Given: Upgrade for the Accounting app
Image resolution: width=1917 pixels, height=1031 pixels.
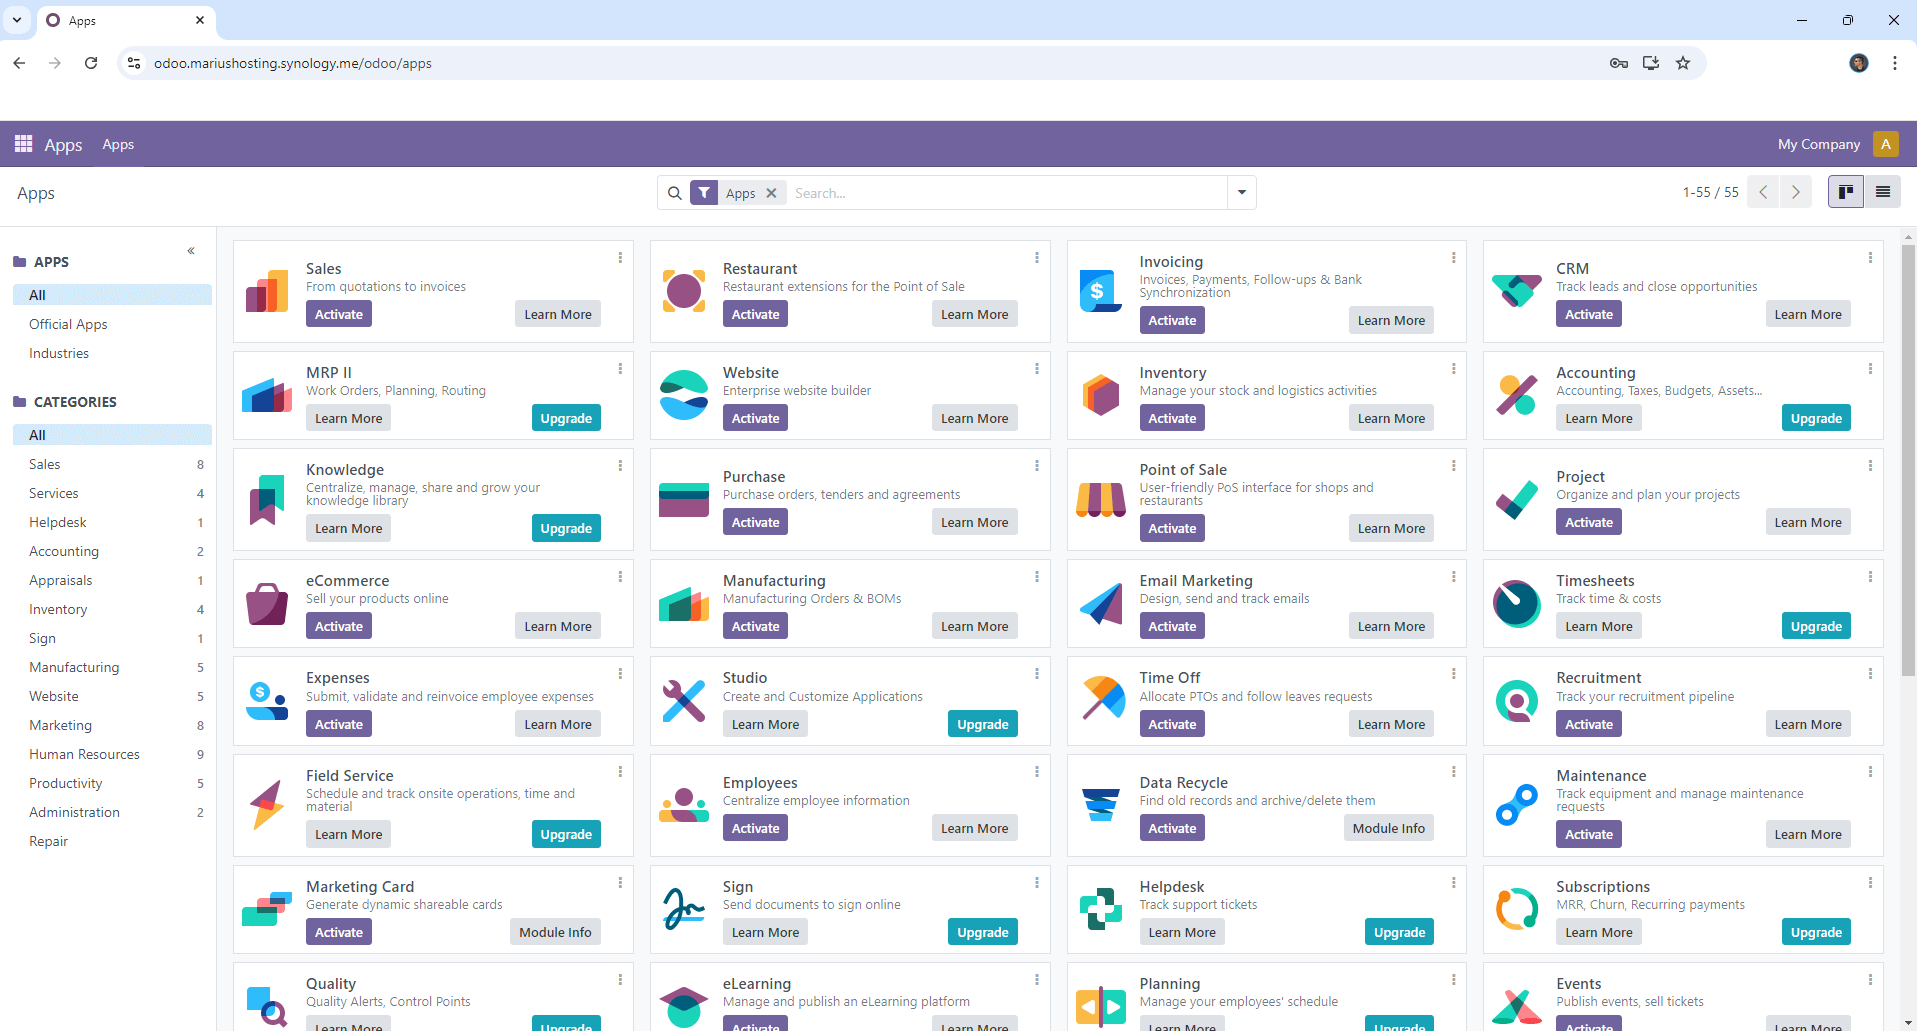Looking at the screenshot, I should pos(1816,418).
